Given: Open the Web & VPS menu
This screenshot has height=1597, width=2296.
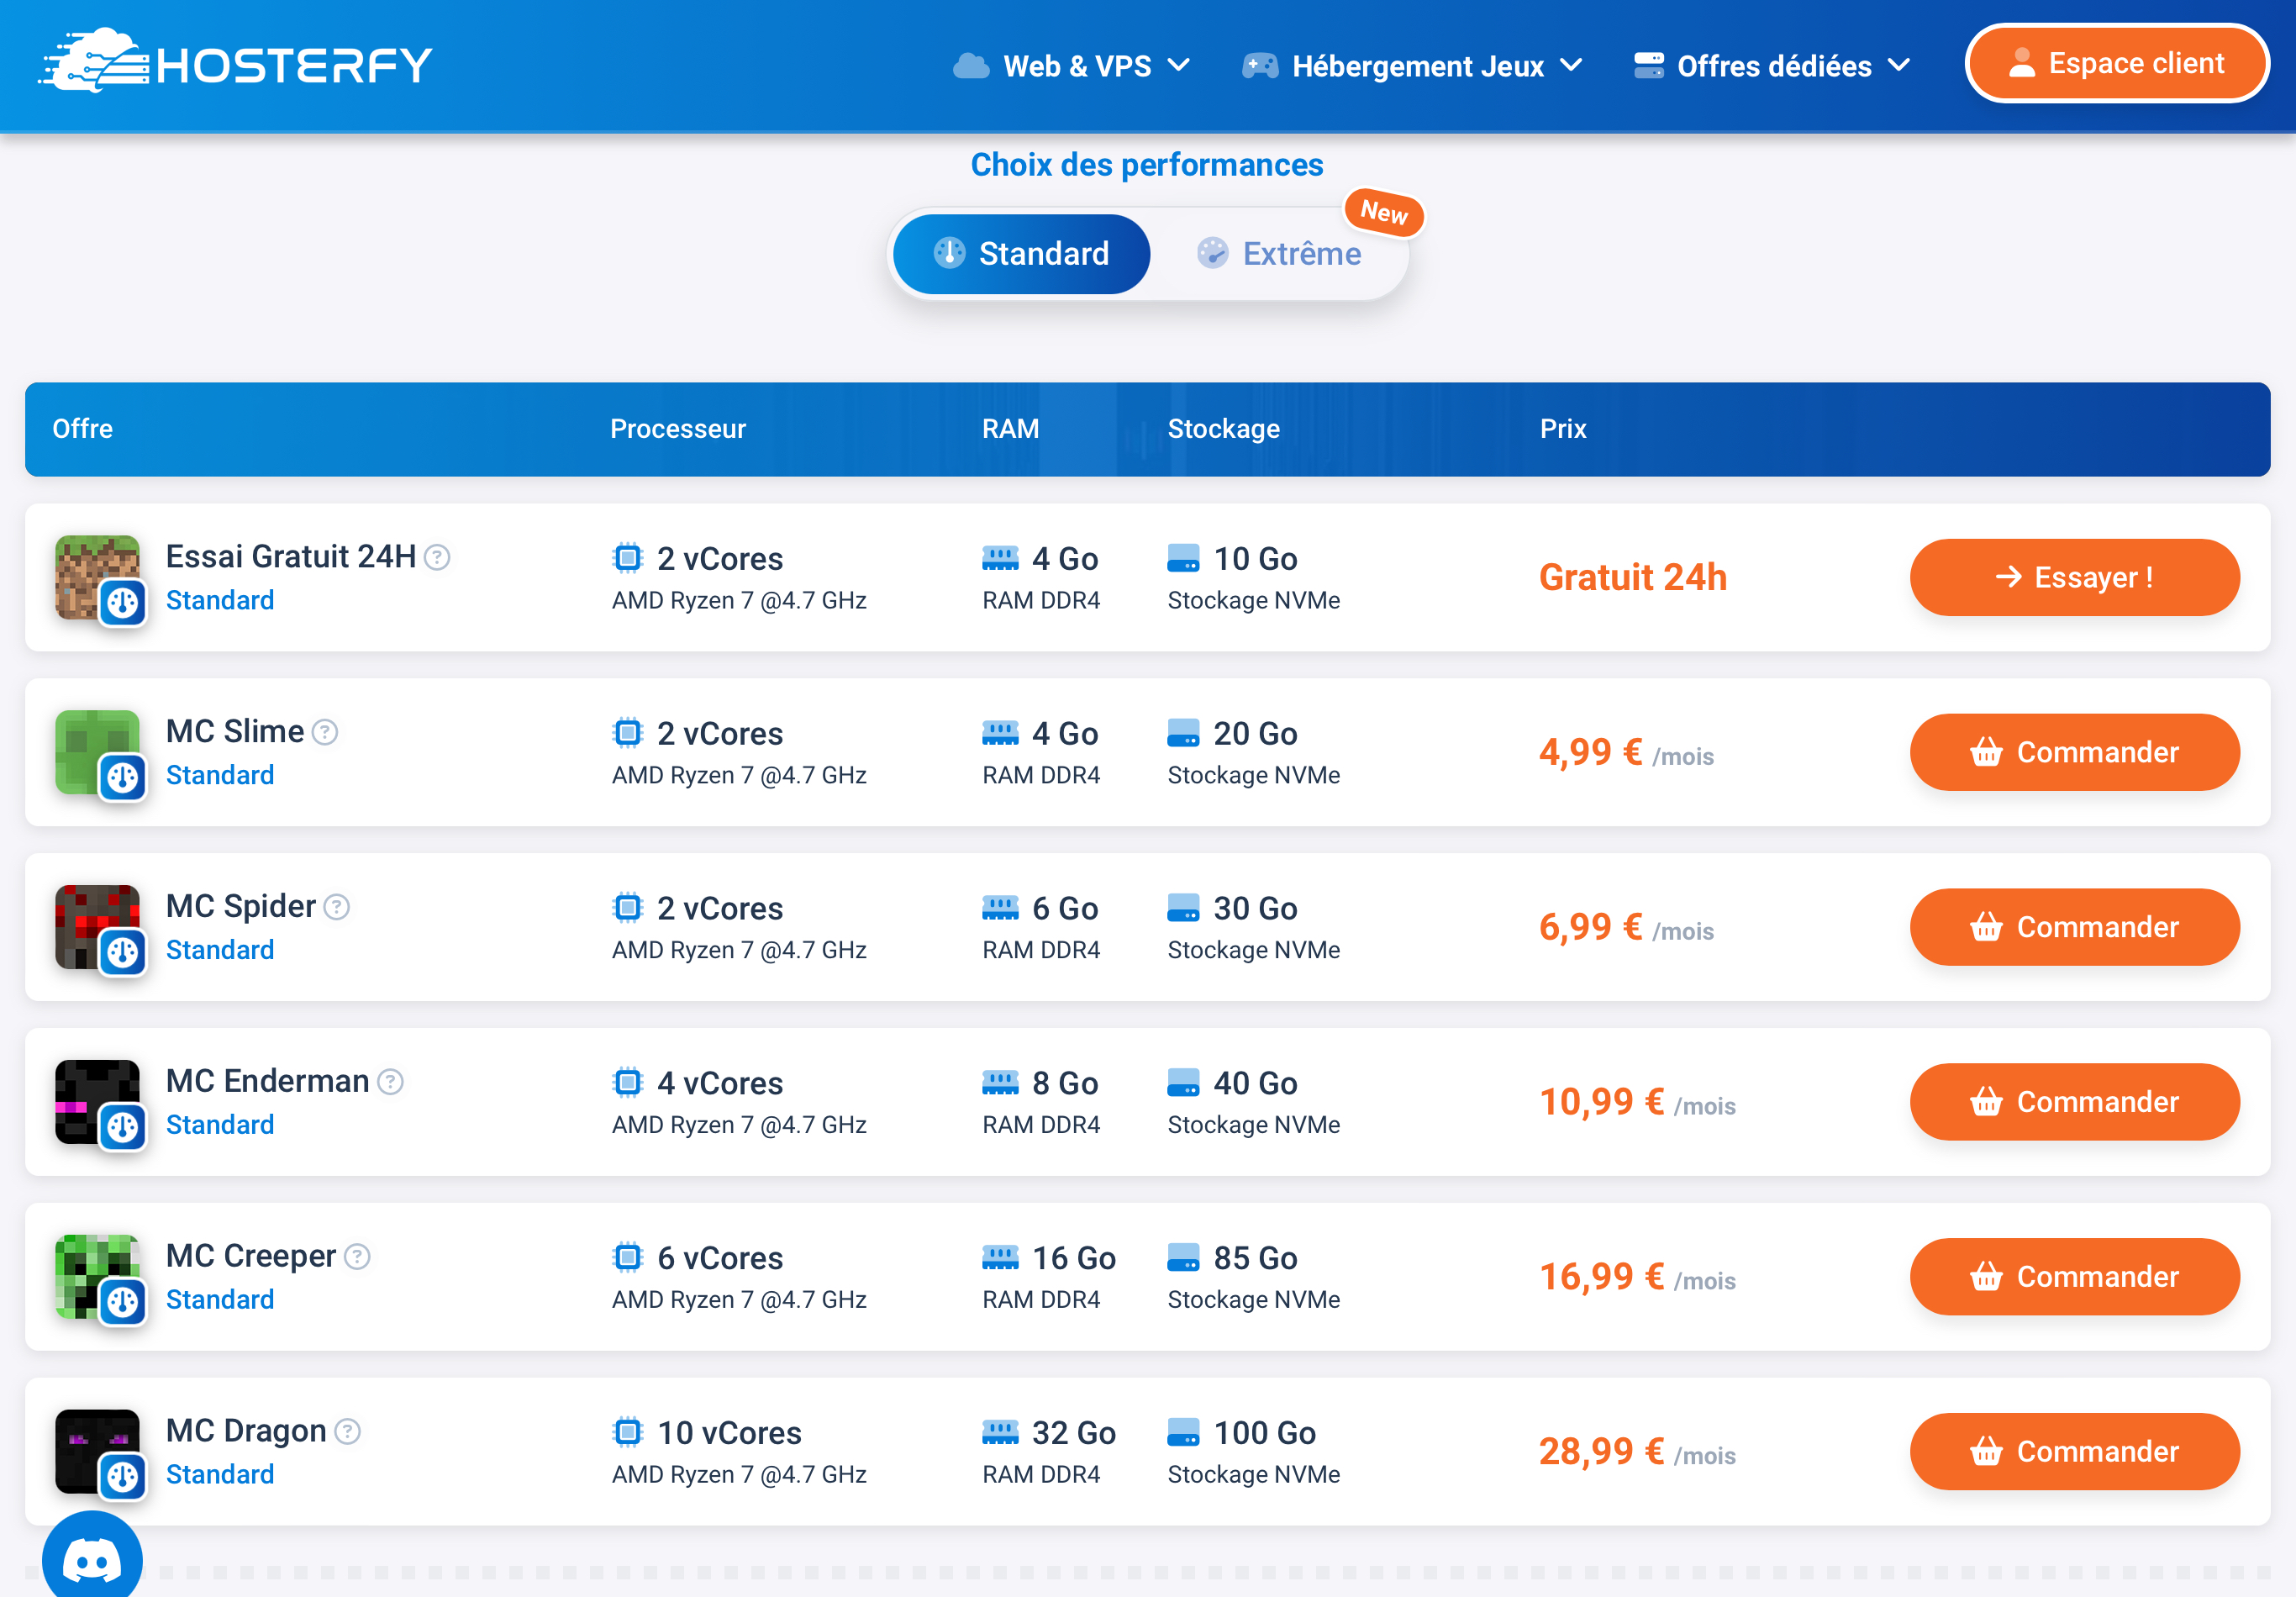Looking at the screenshot, I should pos(1072,66).
